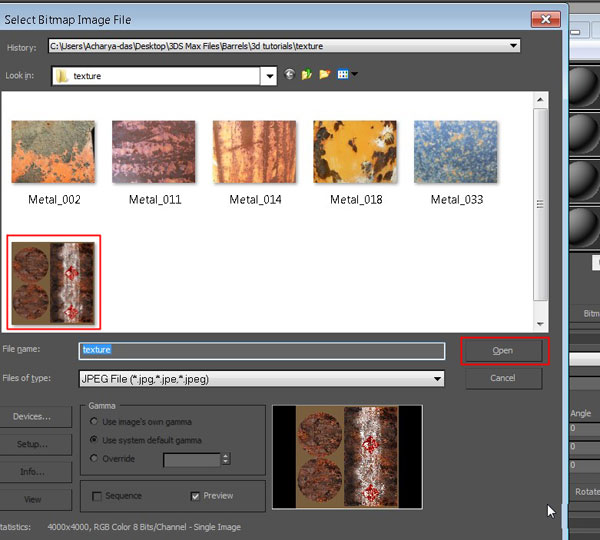Click inside the File name field
The width and height of the screenshot is (600, 540).
[262, 351]
